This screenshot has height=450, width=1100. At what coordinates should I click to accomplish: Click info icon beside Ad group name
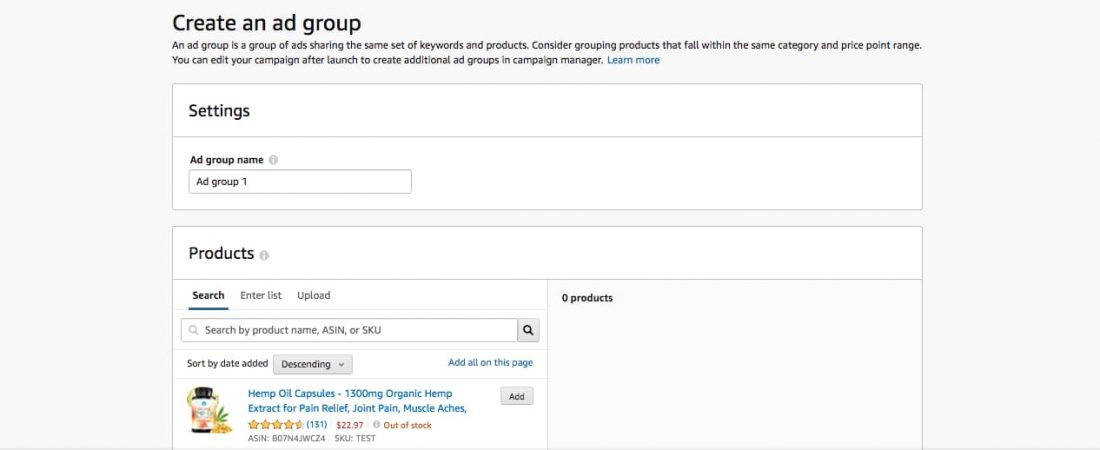click(273, 160)
